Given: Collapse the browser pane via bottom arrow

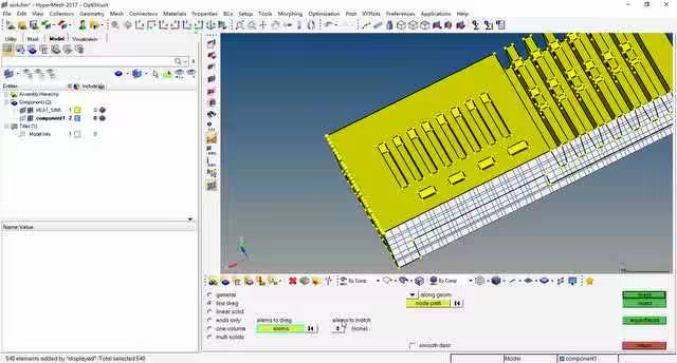Looking at the screenshot, I should 190,219.
